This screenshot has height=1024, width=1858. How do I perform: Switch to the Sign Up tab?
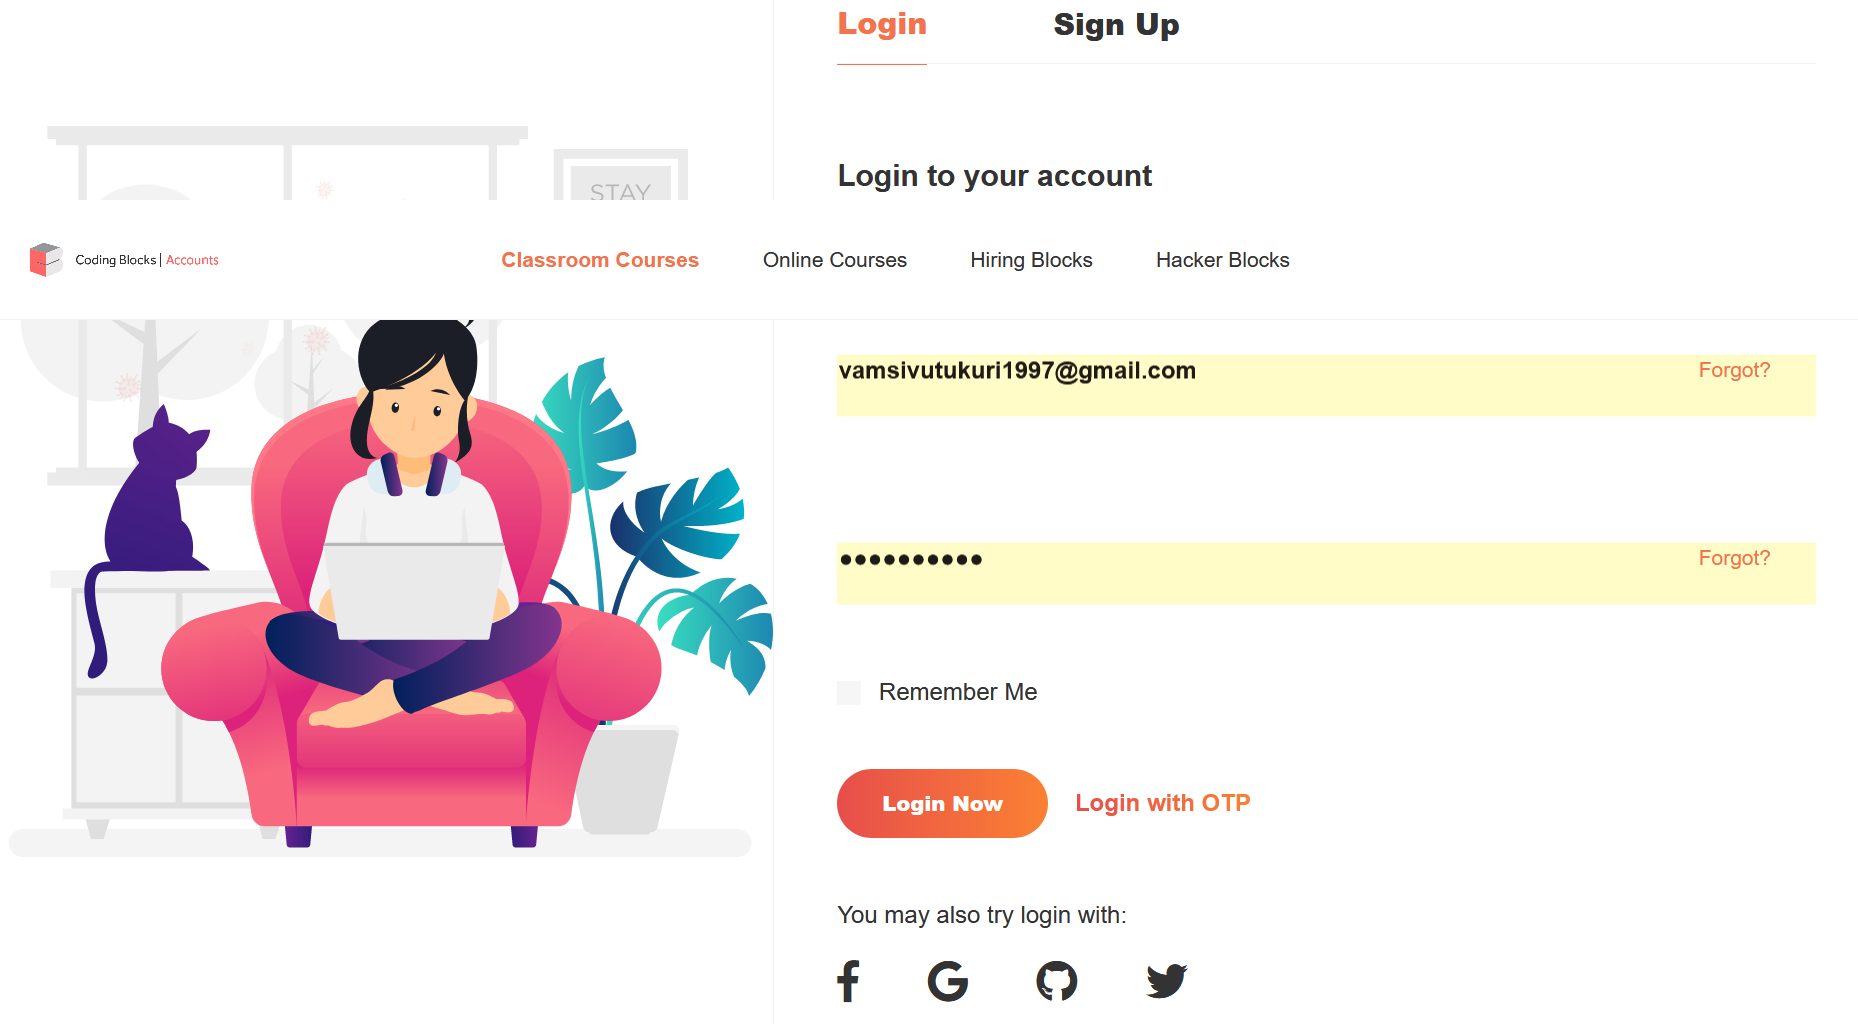1116,25
